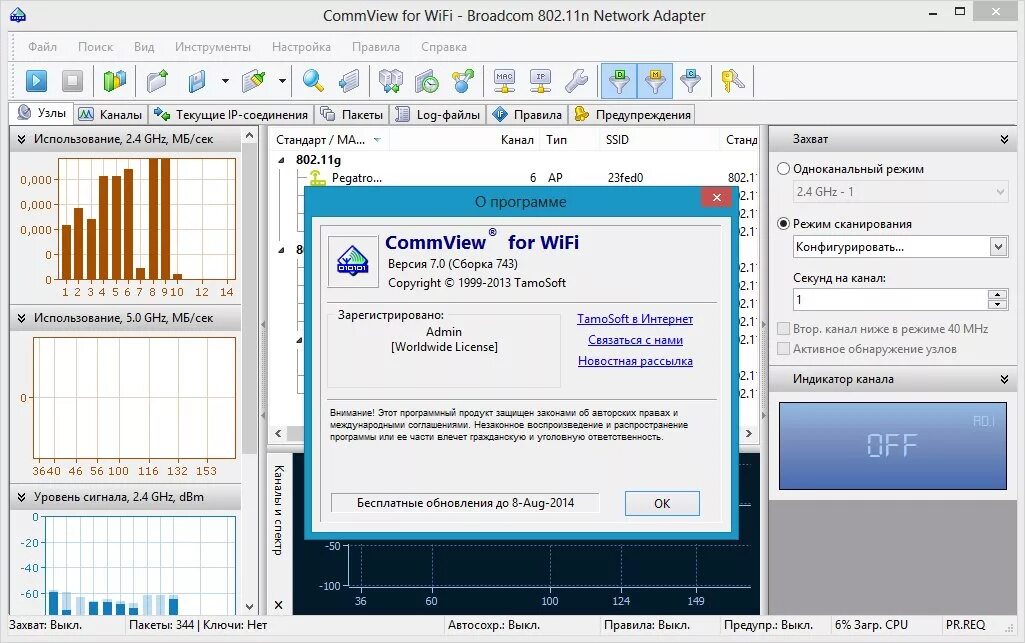Image resolution: width=1025 pixels, height=643 pixels.
Task: Open the Настройка menu
Action: (301, 47)
